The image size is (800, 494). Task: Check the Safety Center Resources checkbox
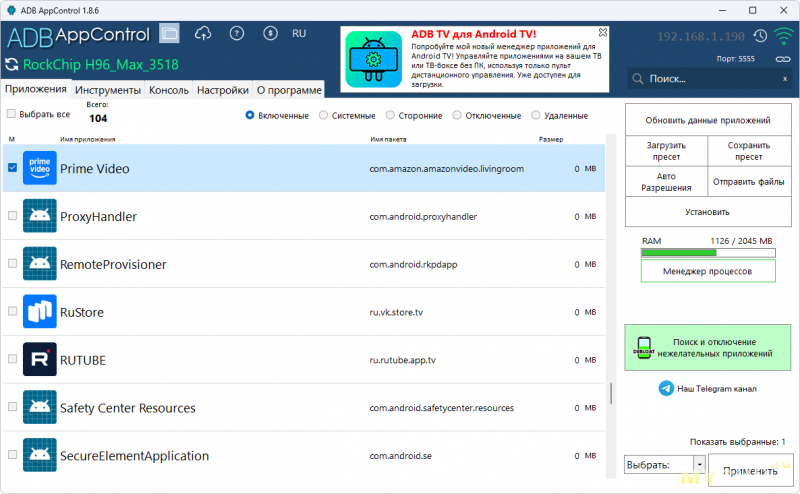click(x=13, y=407)
